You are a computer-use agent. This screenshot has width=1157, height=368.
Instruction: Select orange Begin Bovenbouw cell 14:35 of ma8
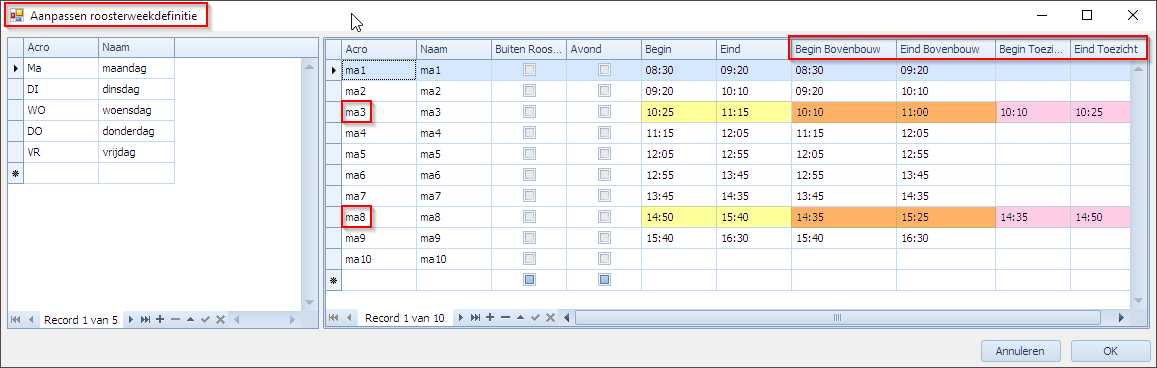point(843,218)
